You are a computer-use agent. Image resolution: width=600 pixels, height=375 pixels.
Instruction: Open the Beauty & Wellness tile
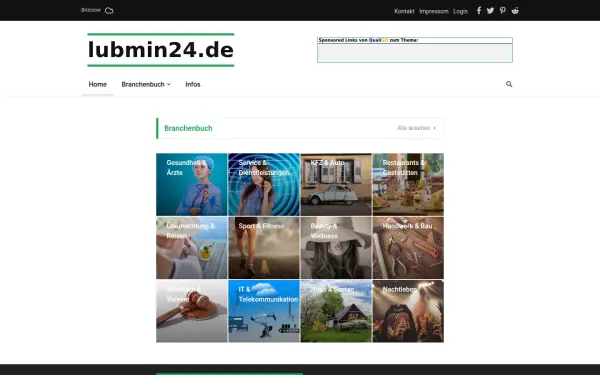pyautogui.click(x=336, y=248)
